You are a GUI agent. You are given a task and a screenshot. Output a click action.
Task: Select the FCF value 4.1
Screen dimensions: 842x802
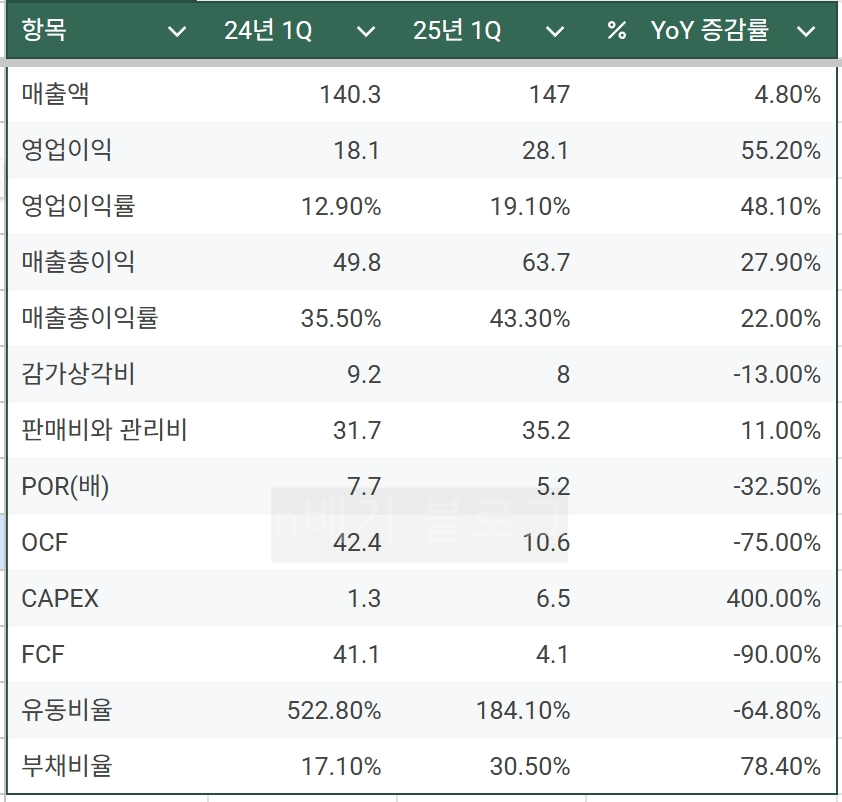pos(553,654)
